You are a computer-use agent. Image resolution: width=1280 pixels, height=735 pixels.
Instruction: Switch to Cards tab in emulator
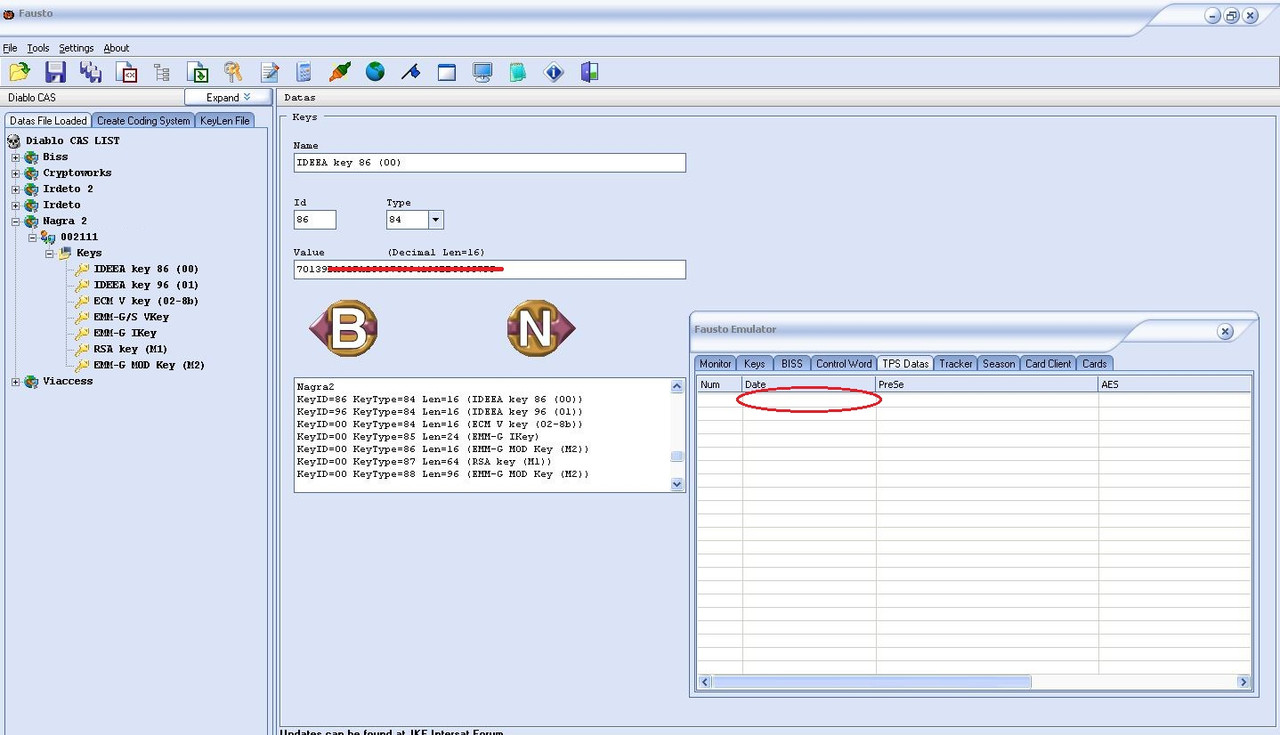[x=1094, y=363]
